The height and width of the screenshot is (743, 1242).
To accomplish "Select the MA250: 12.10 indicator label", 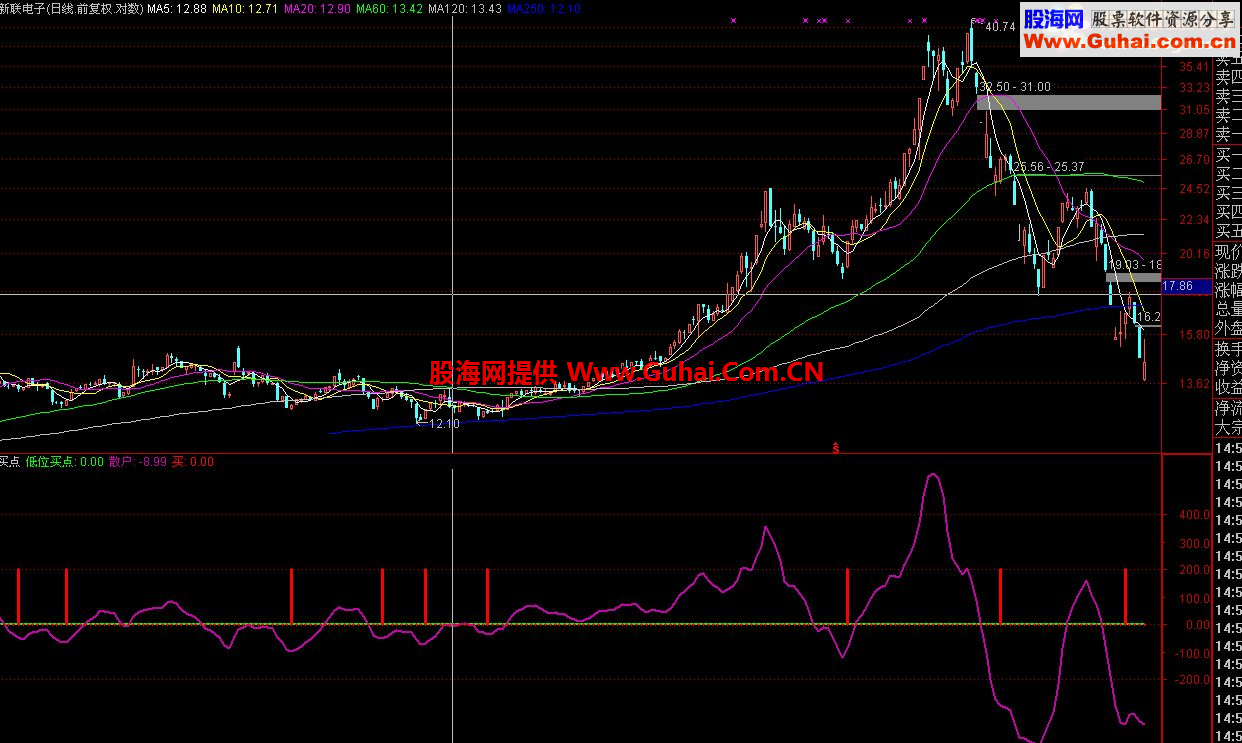I will click(543, 8).
